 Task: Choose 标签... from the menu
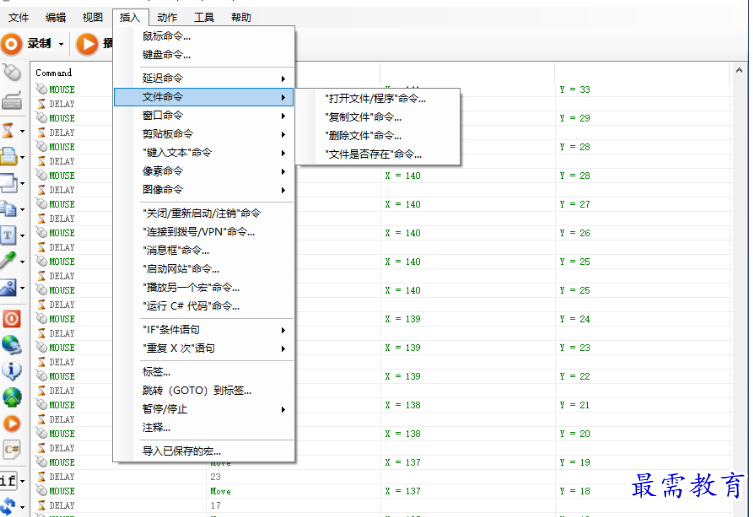point(204,372)
